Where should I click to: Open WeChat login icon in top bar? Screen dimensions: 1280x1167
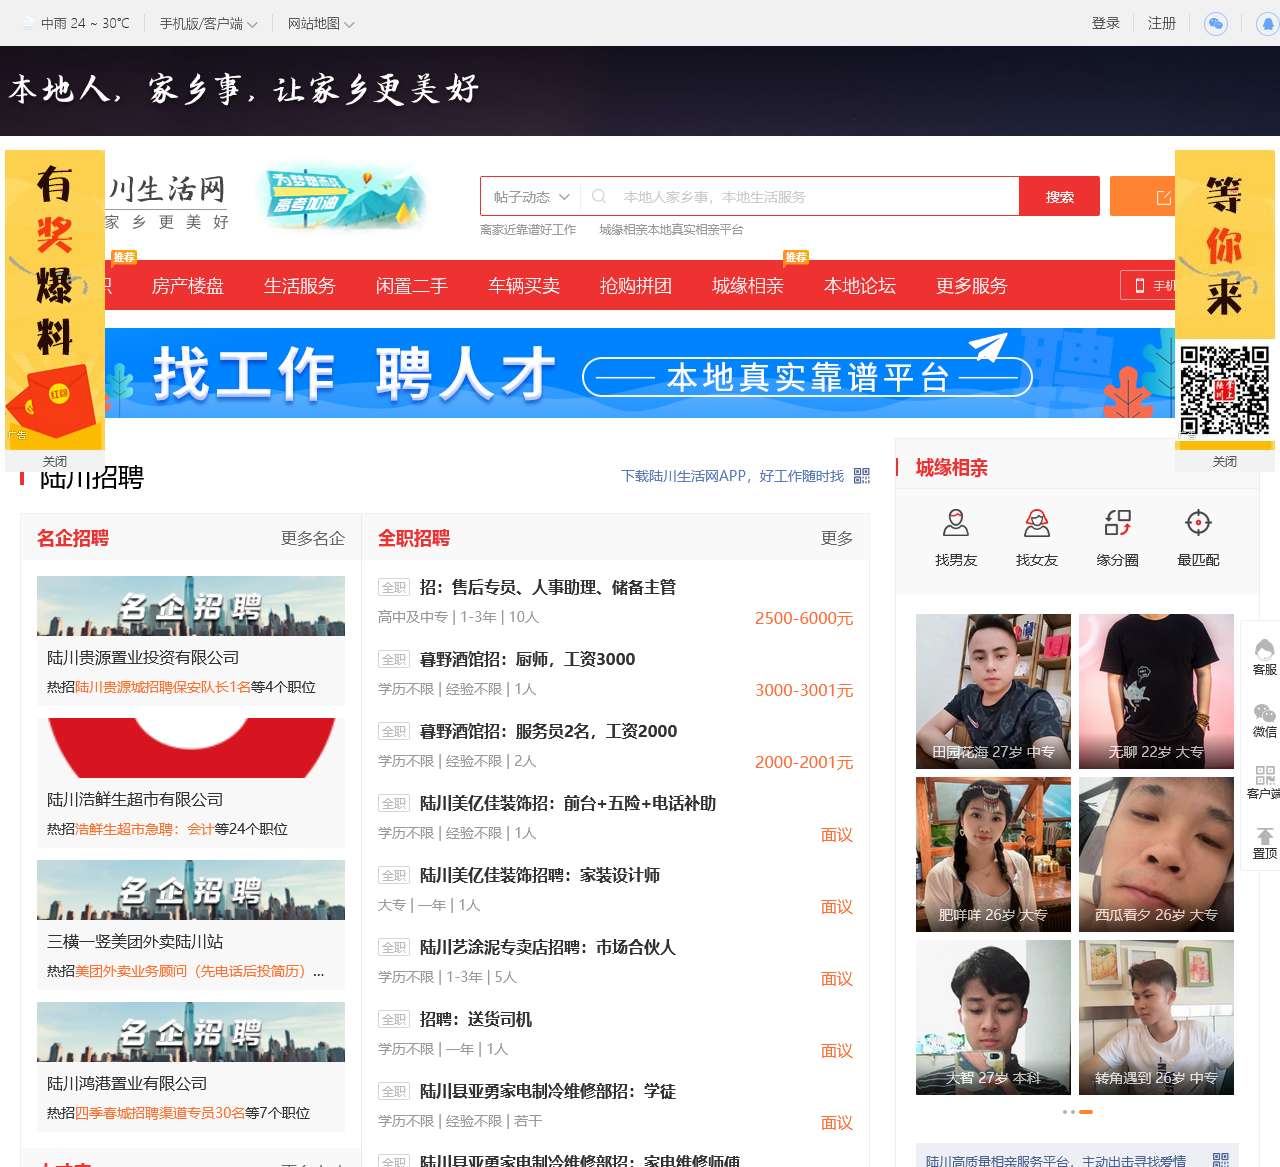click(x=1216, y=24)
